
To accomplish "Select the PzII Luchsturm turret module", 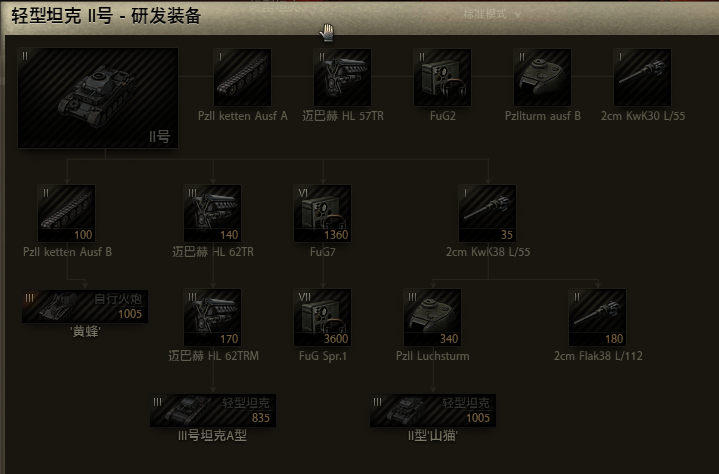I will pyautogui.click(x=432, y=317).
